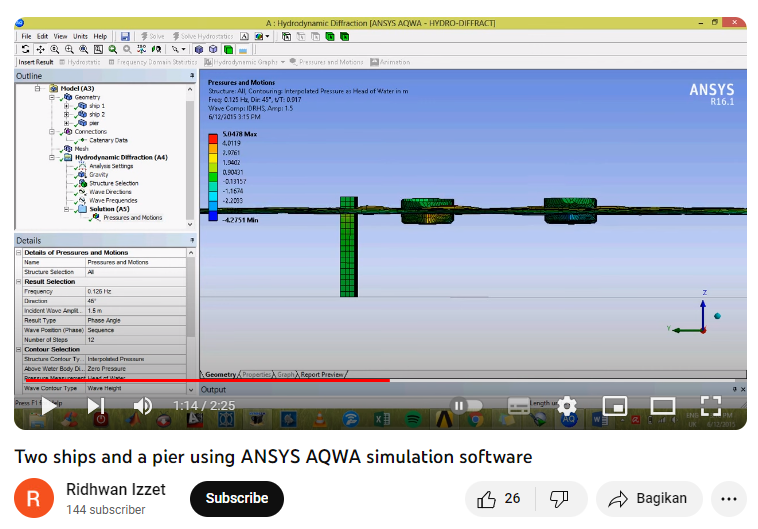Open the Hydrodynamic Graphs dropdown arrow

click(x=283, y=62)
